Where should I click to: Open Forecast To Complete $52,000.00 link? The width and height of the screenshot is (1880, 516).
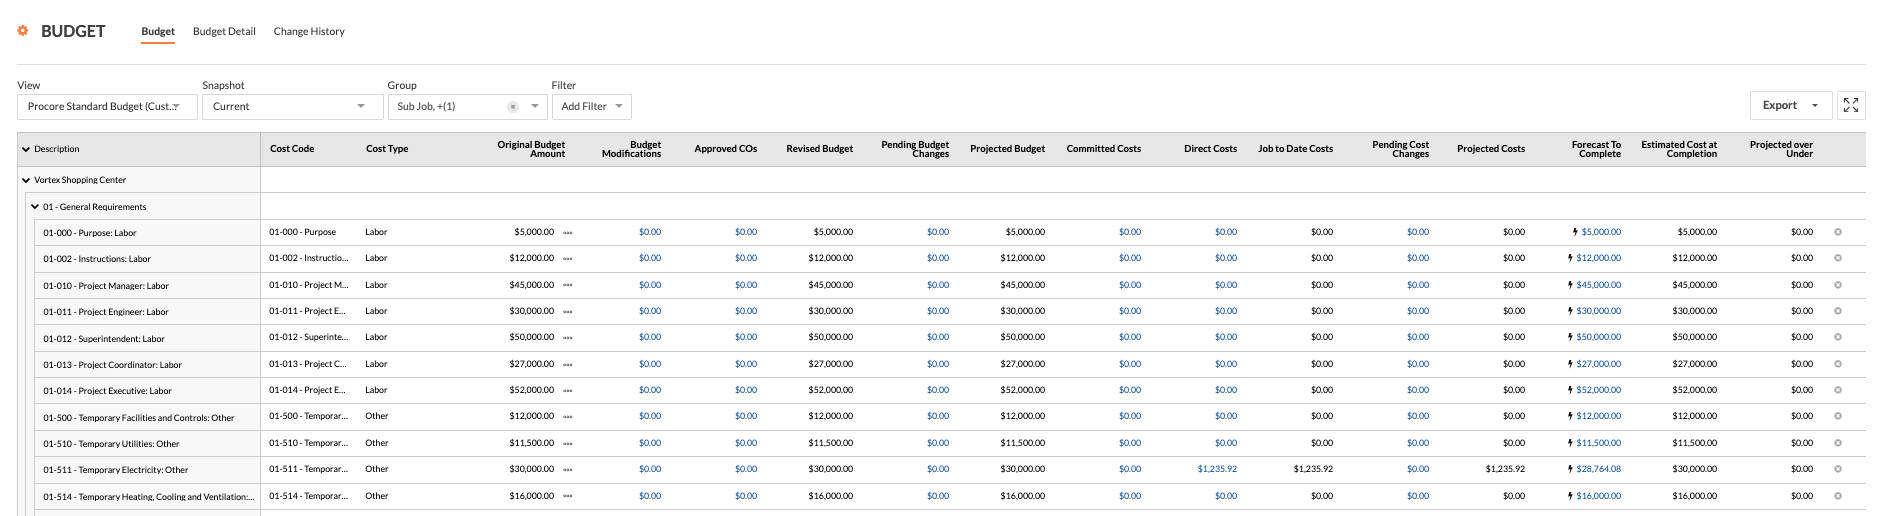point(1599,390)
